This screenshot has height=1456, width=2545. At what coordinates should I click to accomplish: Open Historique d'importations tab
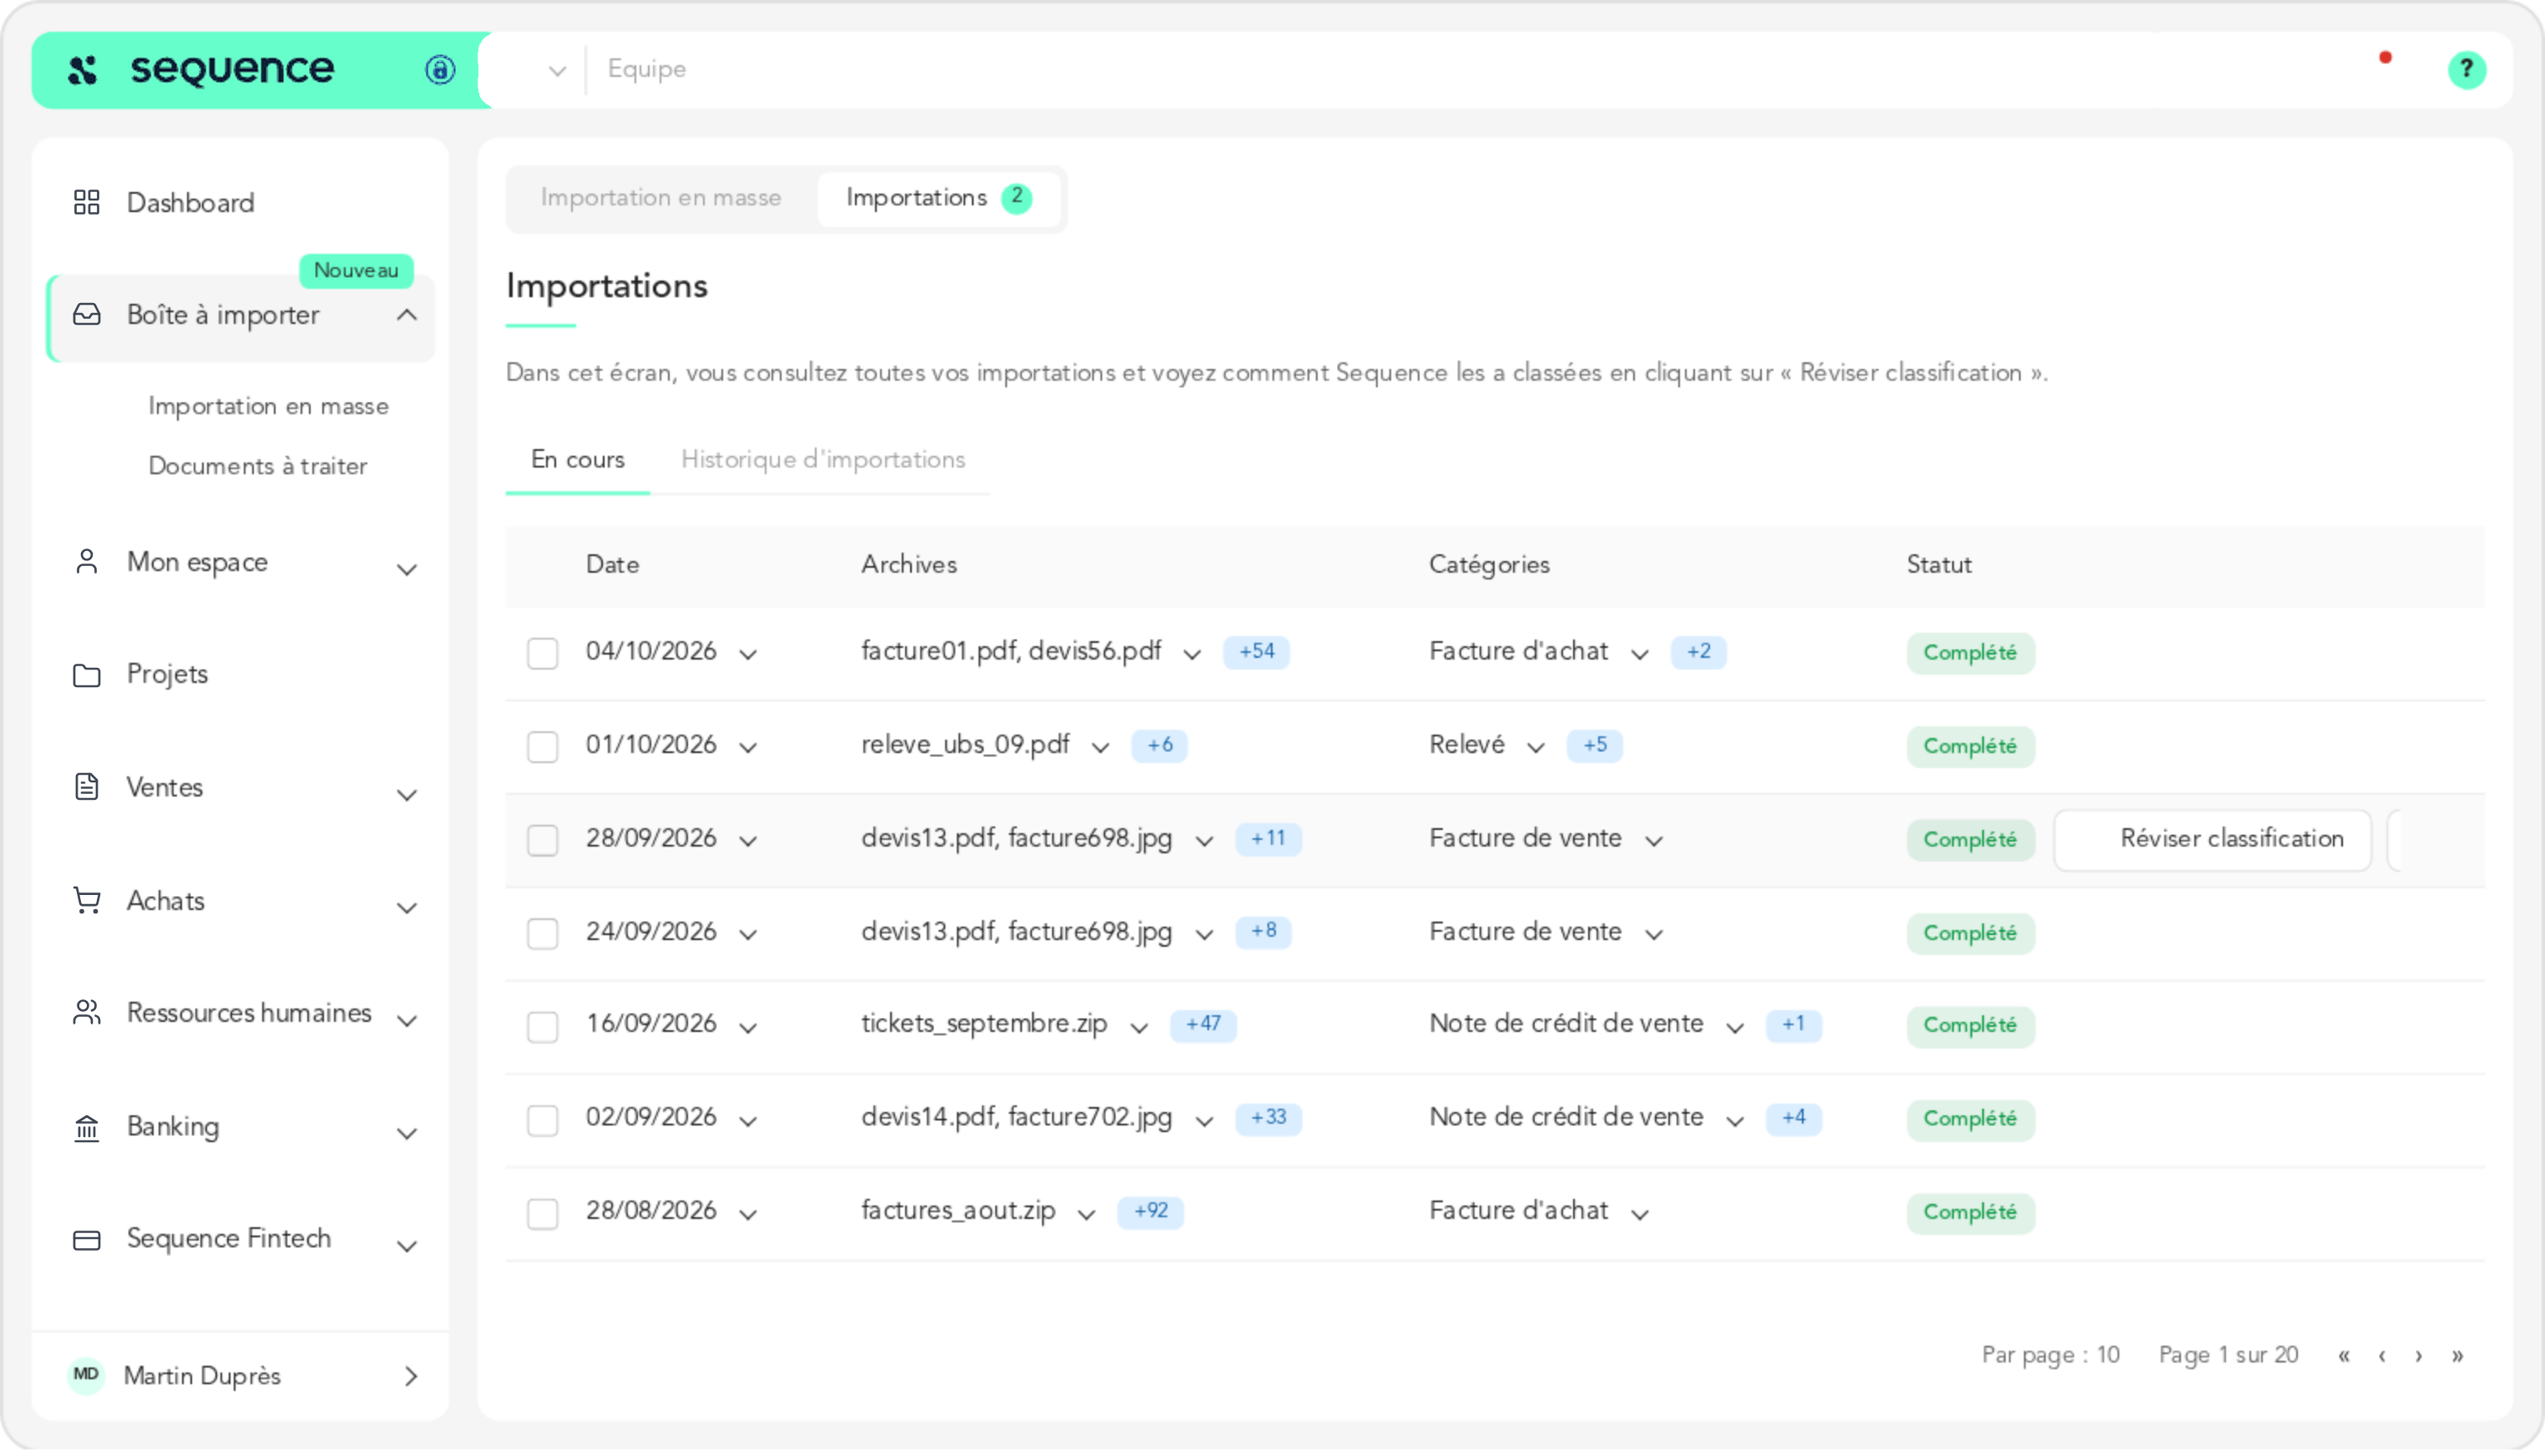point(823,460)
